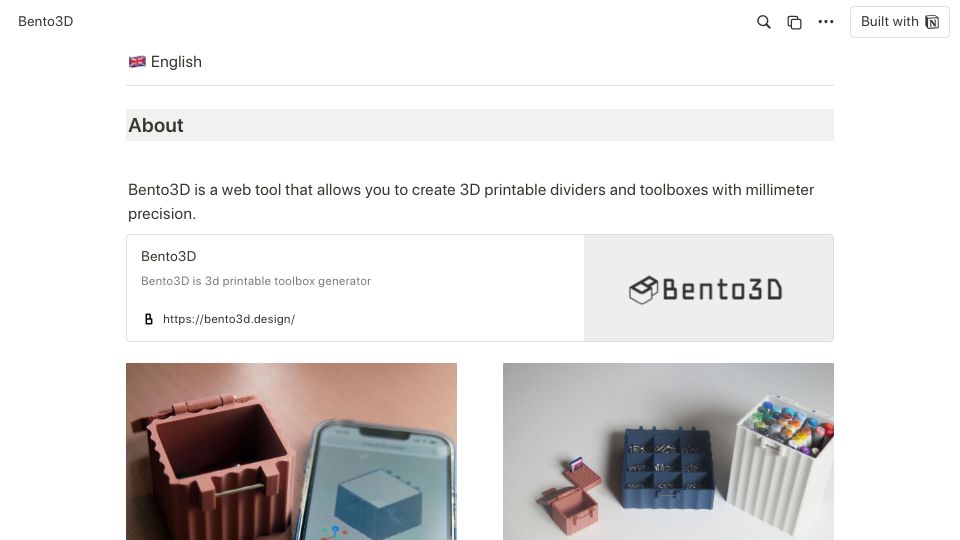Image resolution: width=960 pixels, height=540 pixels.
Task: Click the Built with Notion button
Action: coord(899,22)
